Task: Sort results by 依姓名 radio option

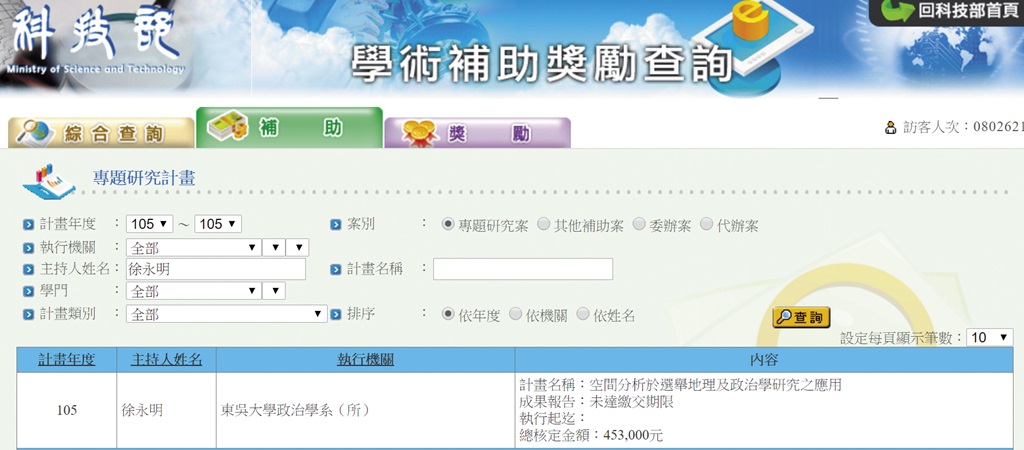Action: pos(582,313)
